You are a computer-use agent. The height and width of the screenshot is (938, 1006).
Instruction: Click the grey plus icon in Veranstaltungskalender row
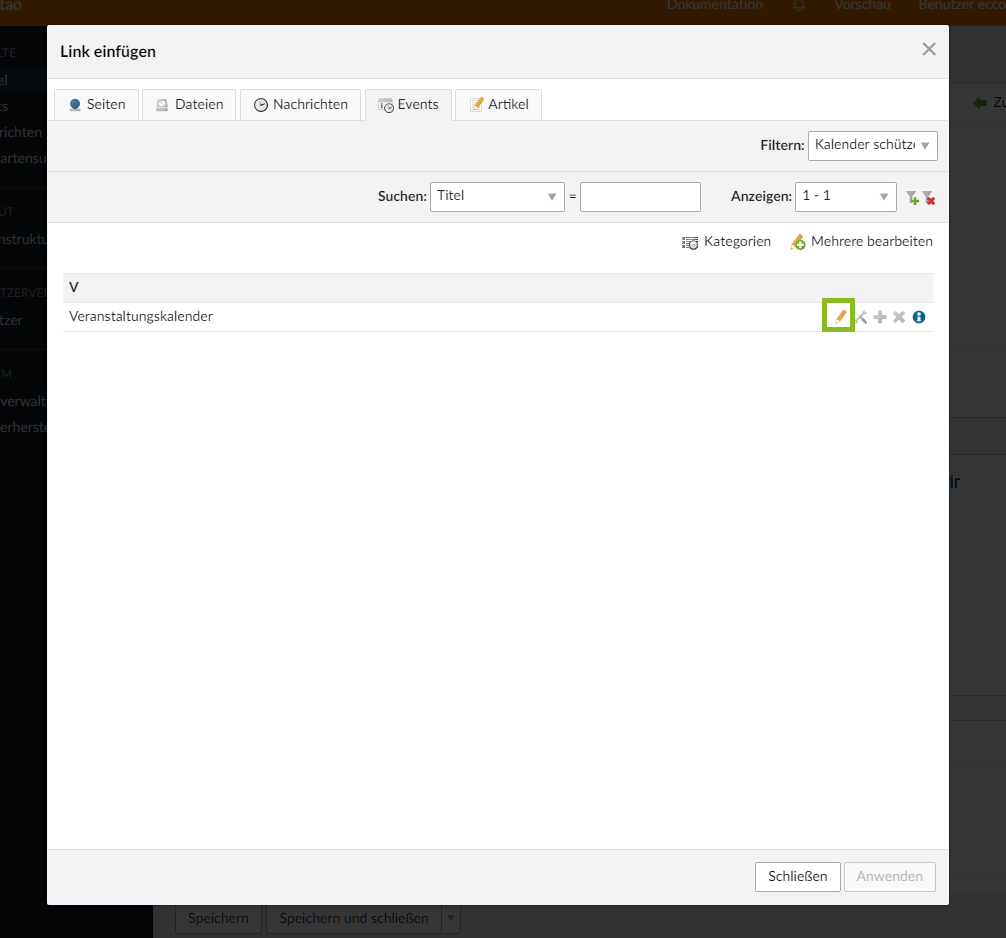coord(880,317)
